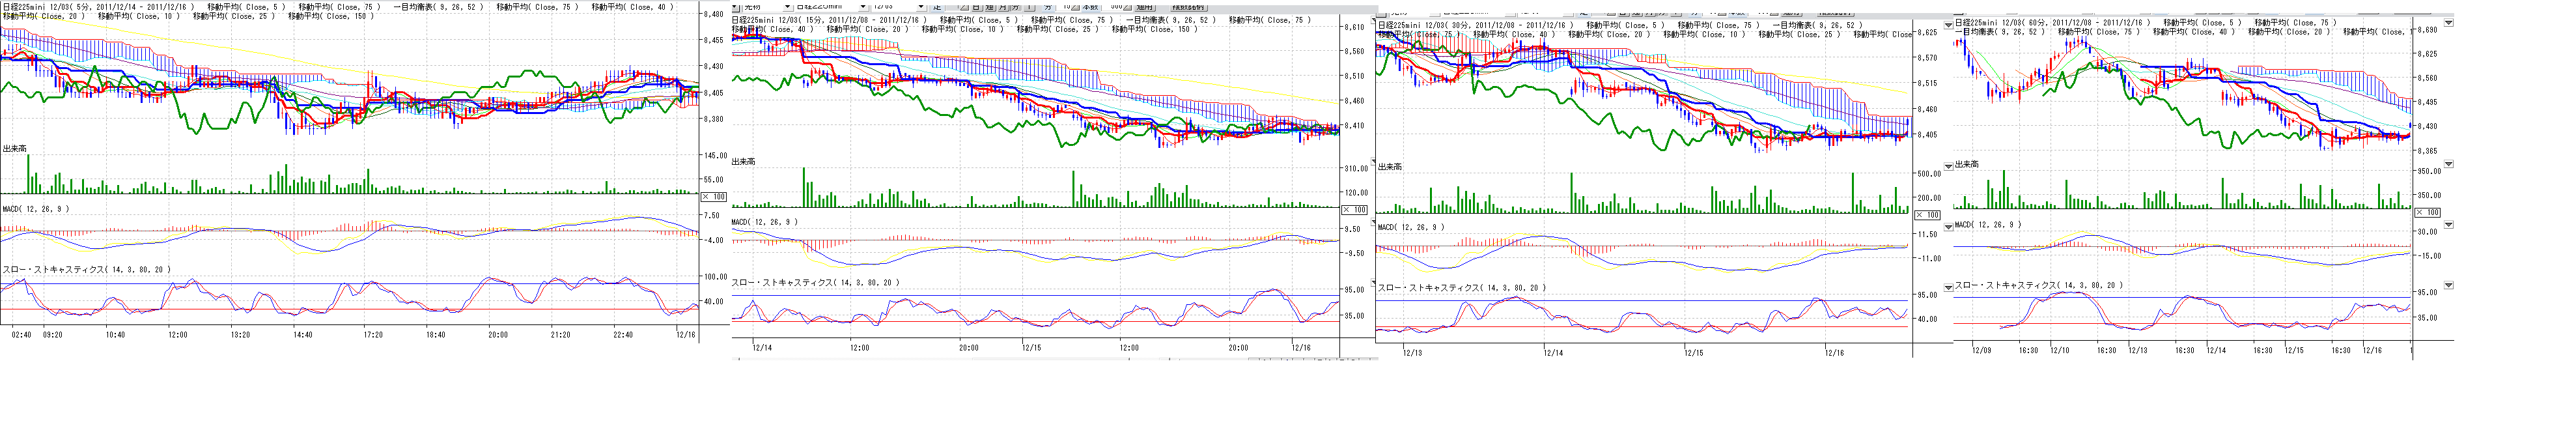Viewport: 2576px width, 430px height.
Task: Open MACD panel arrow right of 60分 chart
Action: pos(2448,225)
